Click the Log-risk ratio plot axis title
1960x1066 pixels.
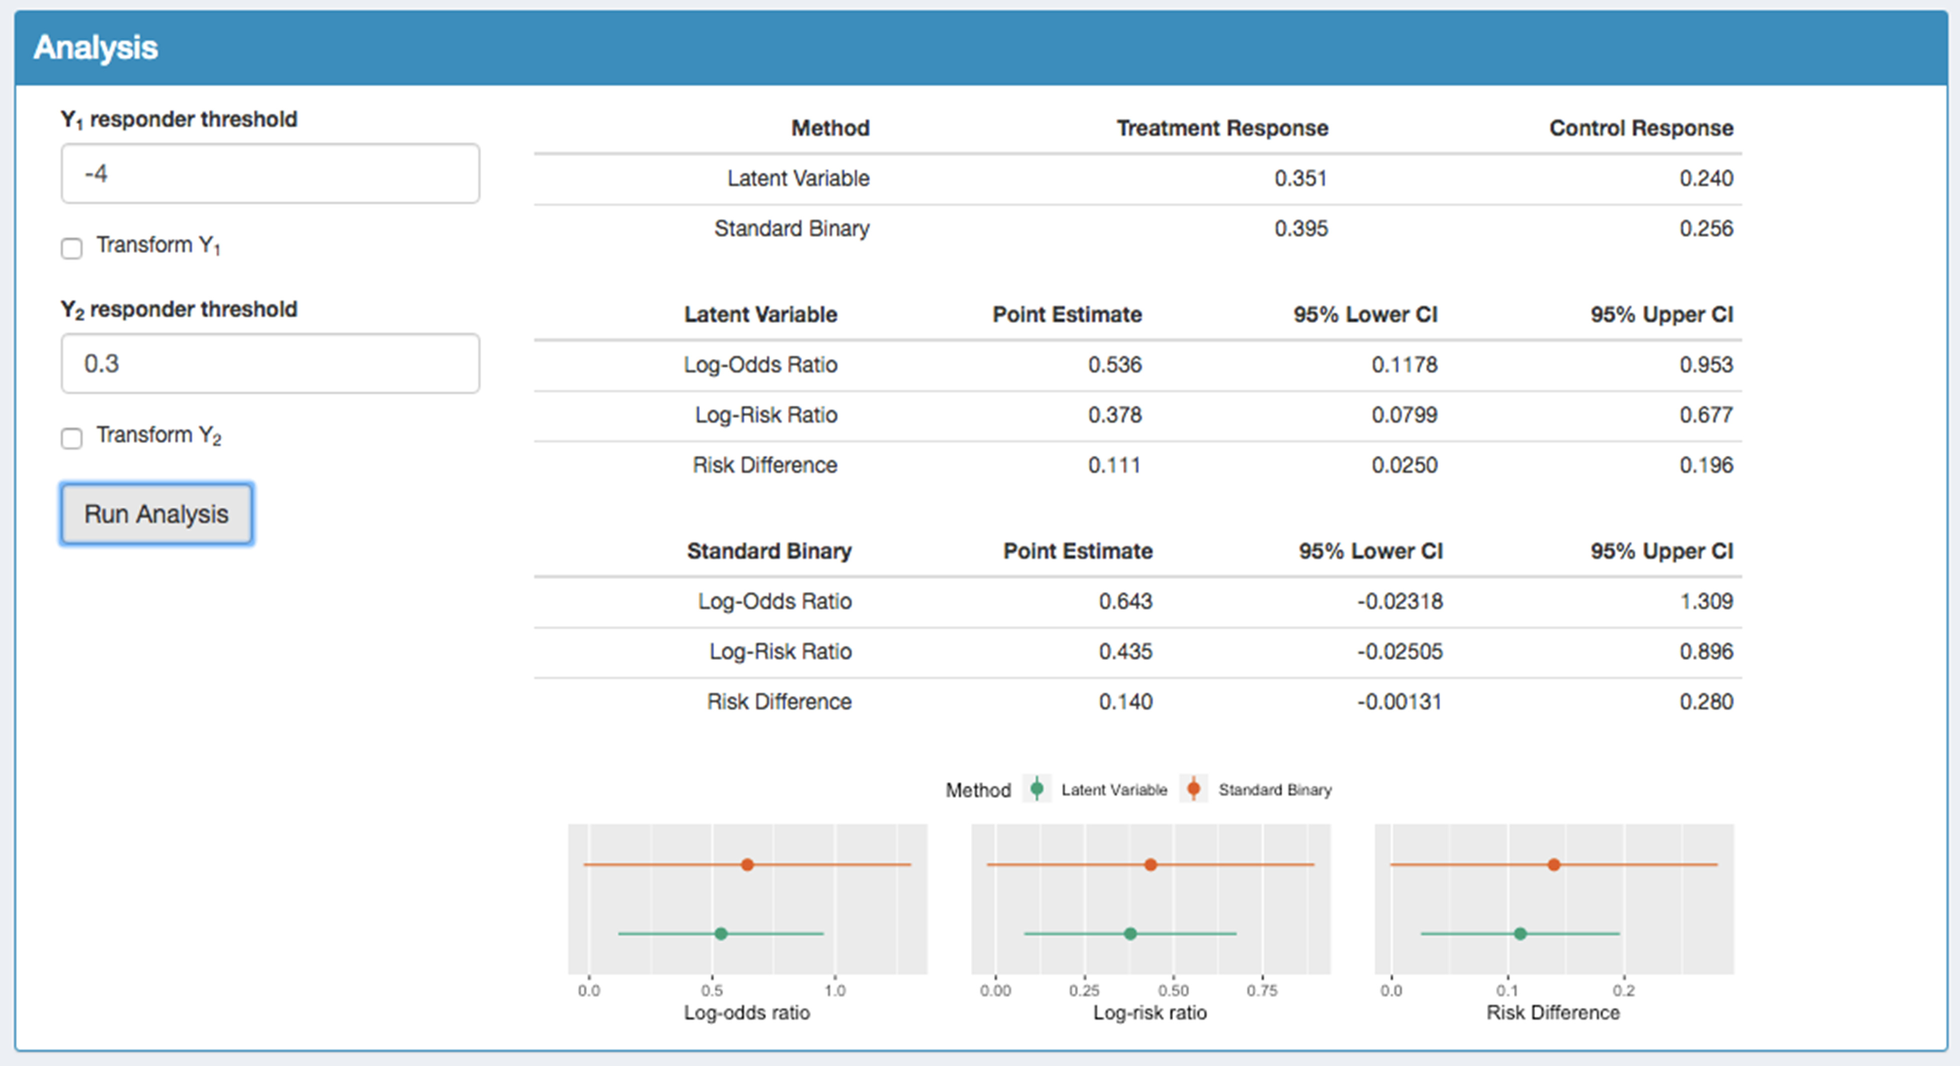pyautogui.click(x=1150, y=1012)
